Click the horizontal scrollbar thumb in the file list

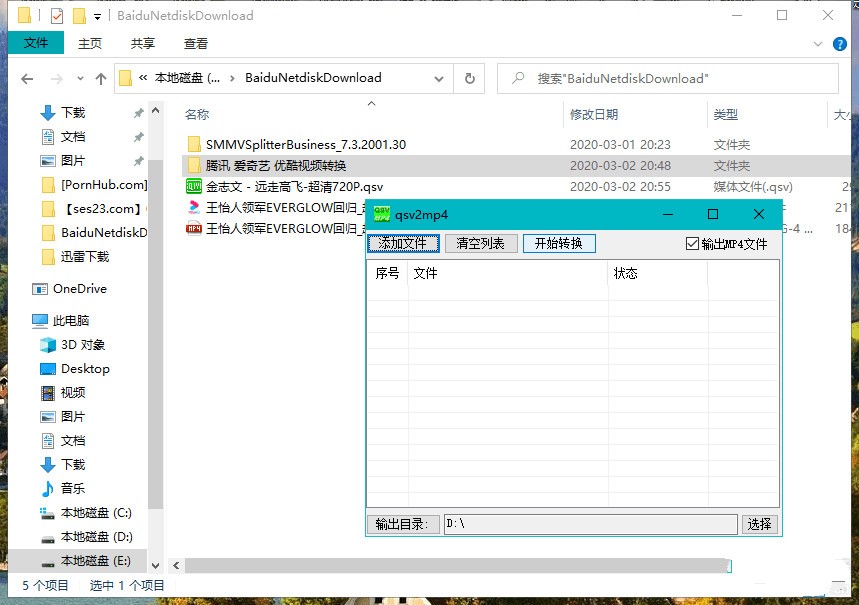tap(458, 566)
